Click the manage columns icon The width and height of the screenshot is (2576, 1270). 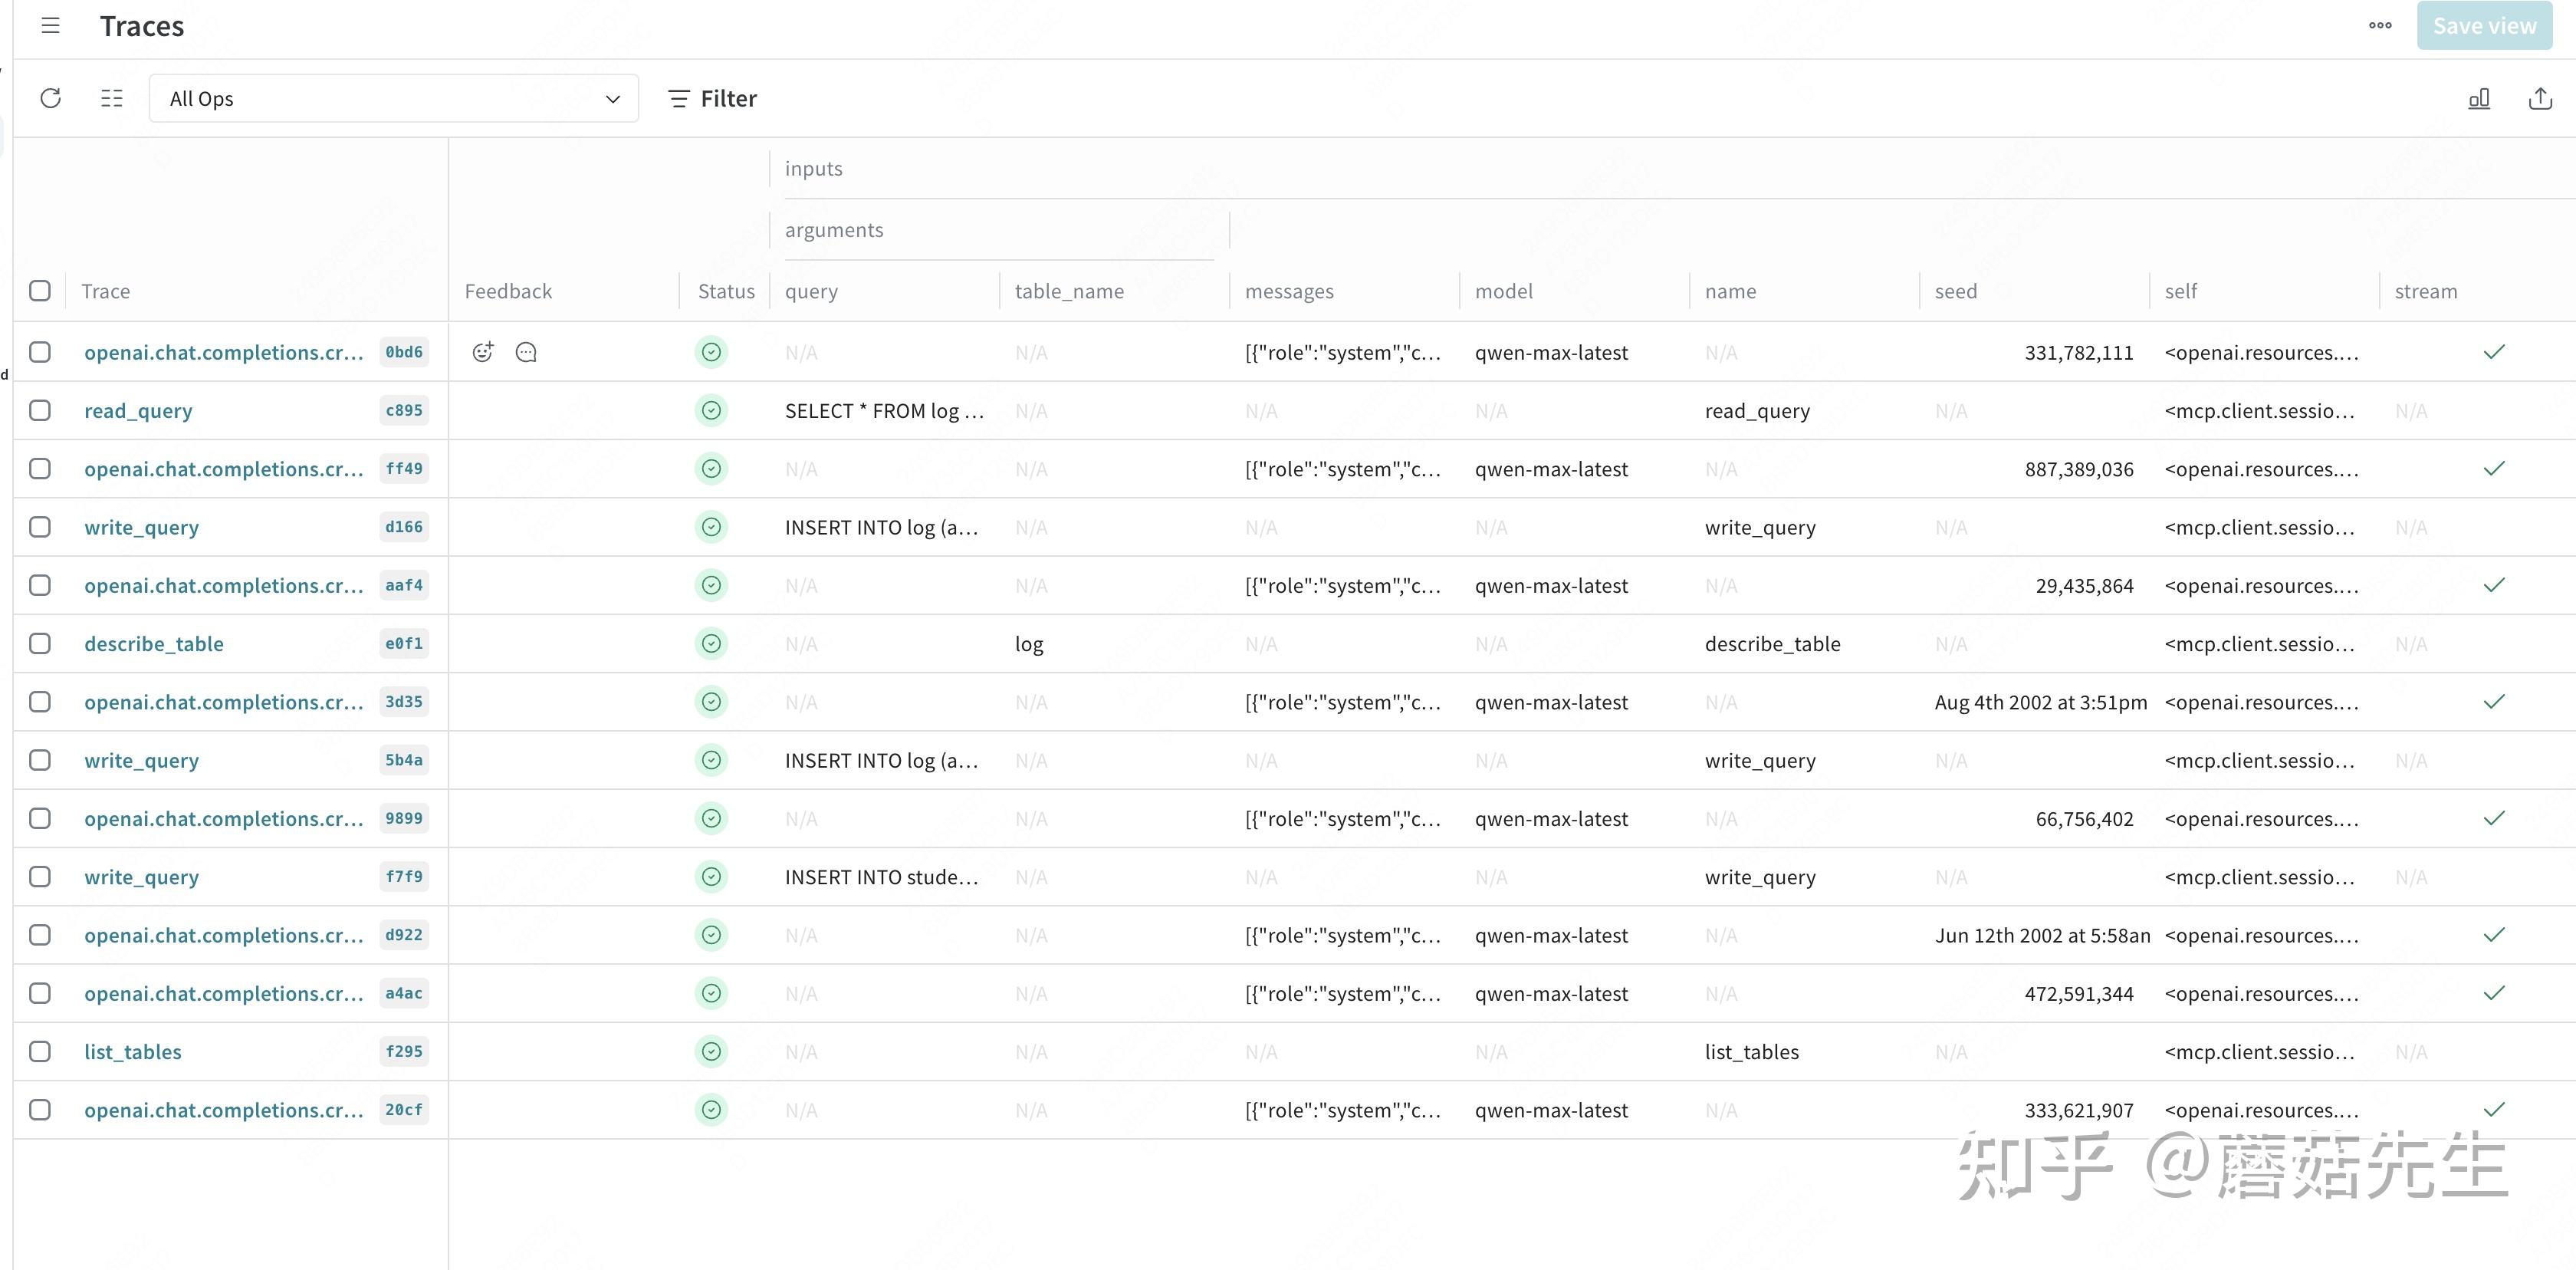point(112,98)
